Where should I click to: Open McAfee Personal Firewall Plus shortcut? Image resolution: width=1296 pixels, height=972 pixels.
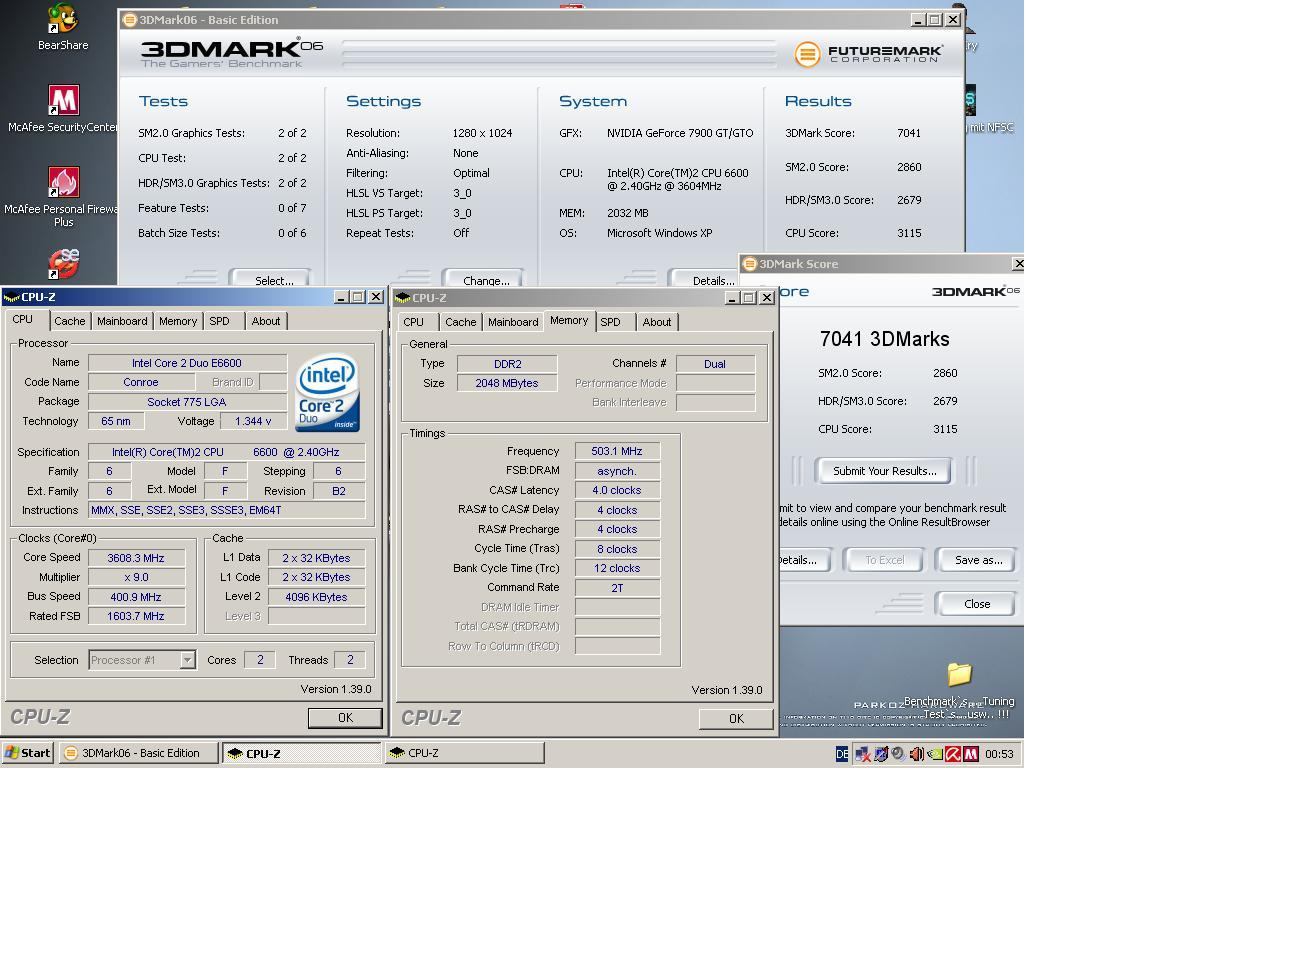[63, 196]
